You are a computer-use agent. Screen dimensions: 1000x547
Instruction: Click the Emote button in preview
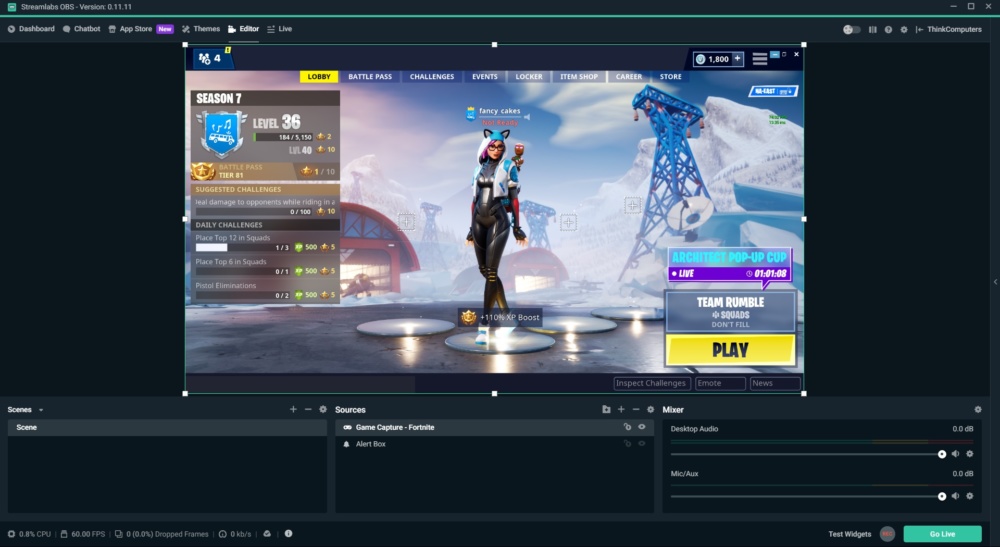tap(720, 383)
